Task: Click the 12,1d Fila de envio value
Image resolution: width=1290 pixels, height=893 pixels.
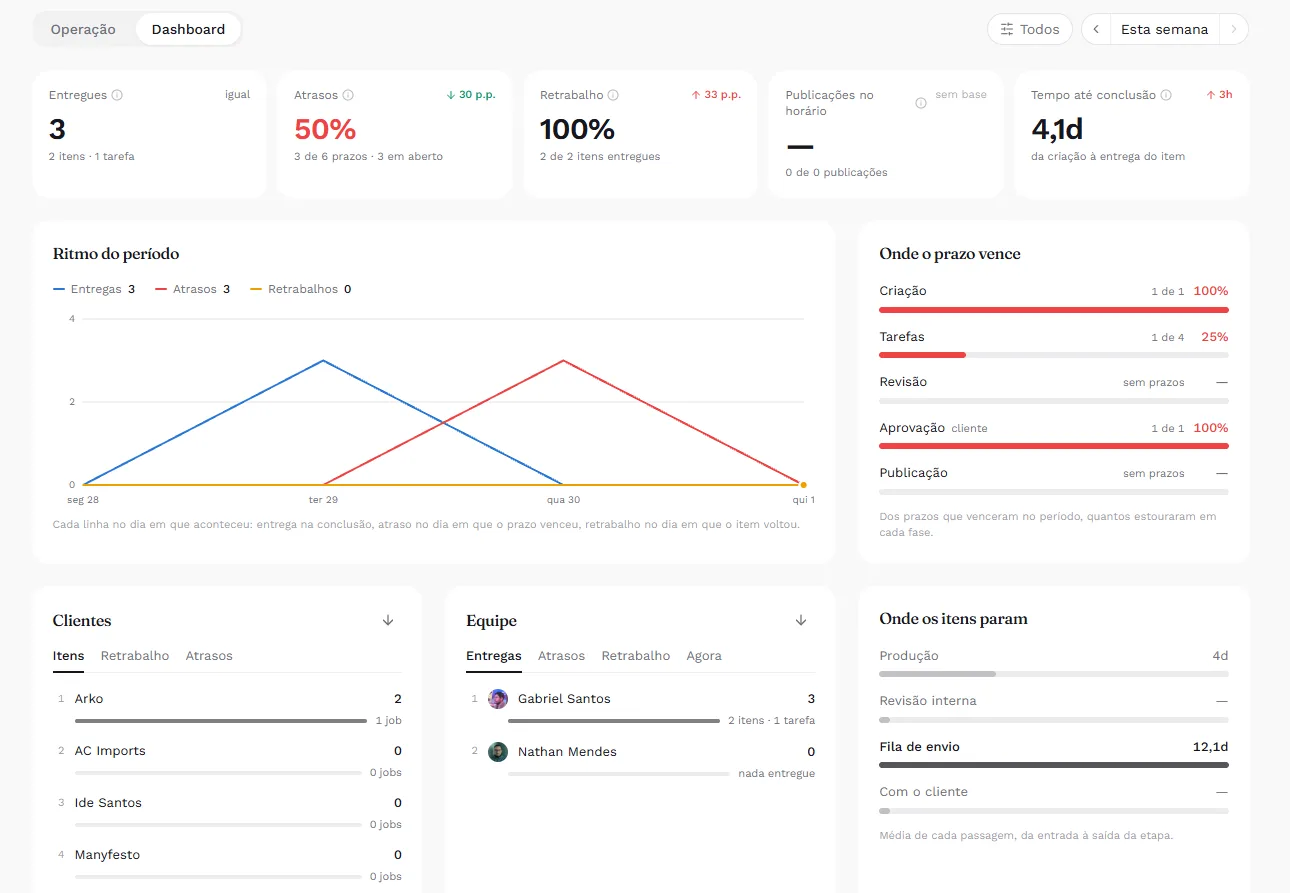Action: 1210,747
